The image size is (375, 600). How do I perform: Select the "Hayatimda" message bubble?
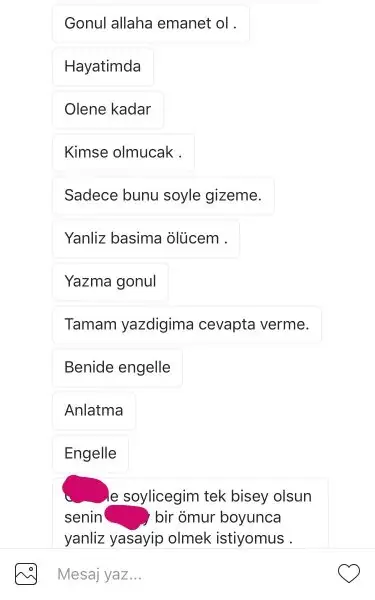click(103, 66)
